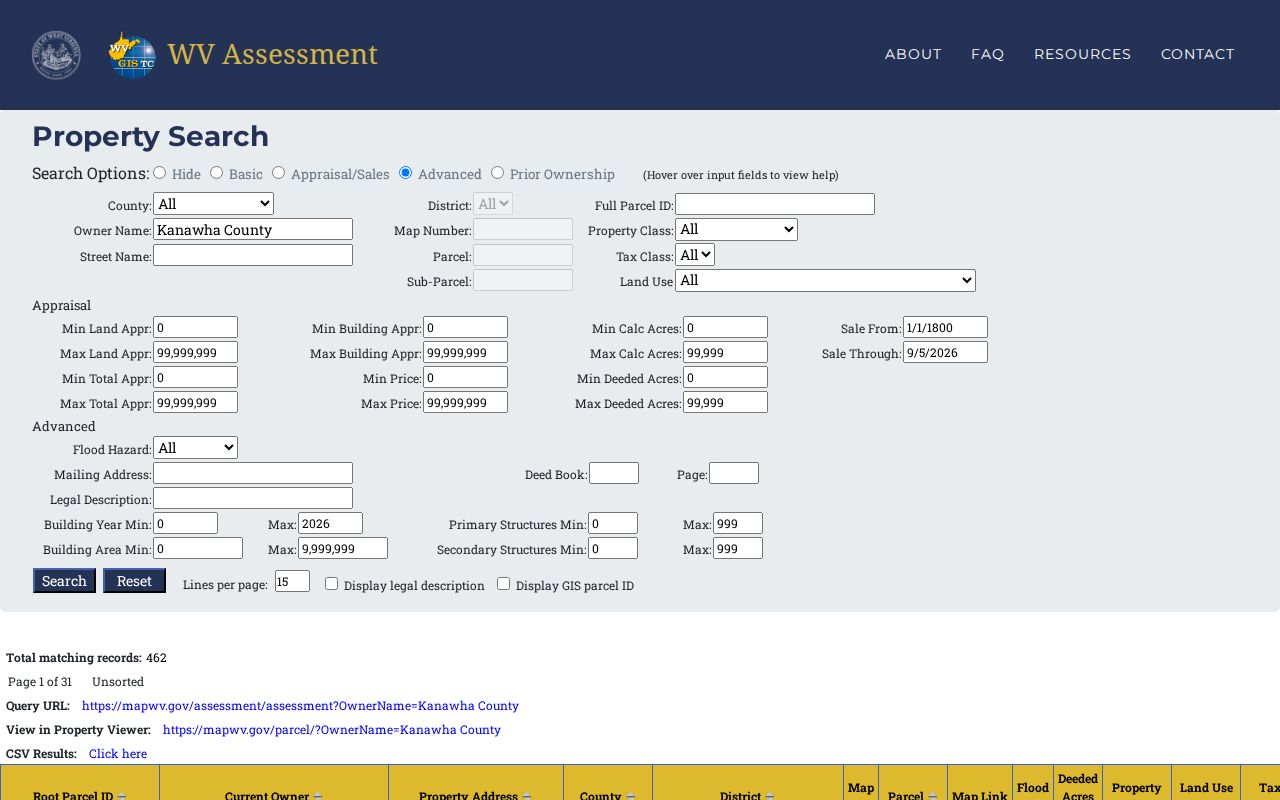Open the County dropdown
This screenshot has width=1280, height=800.
[x=213, y=204]
